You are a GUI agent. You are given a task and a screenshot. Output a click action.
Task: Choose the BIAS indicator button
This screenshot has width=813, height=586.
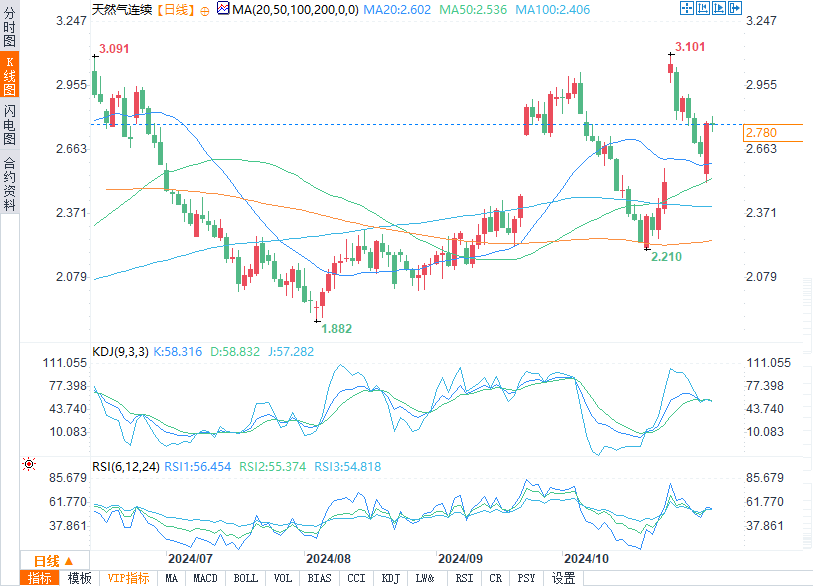(x=319, y=578)
